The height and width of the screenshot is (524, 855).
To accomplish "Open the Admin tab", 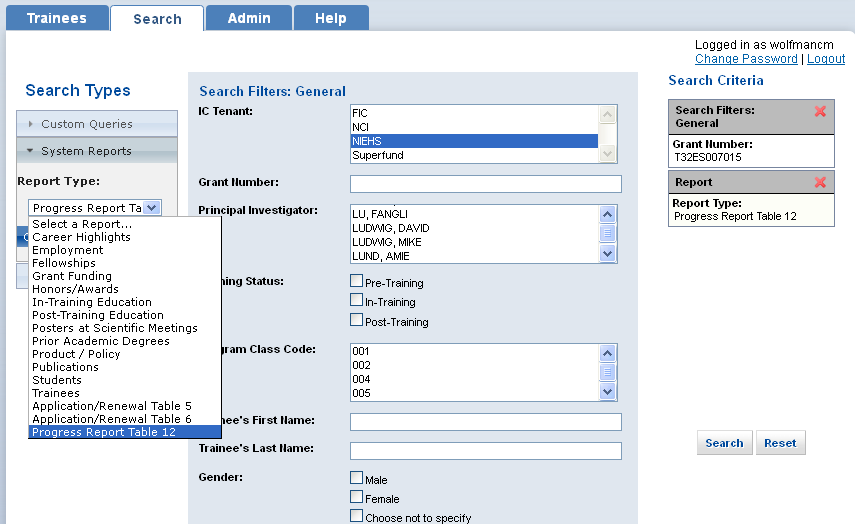I will click(x=249, y=18).
